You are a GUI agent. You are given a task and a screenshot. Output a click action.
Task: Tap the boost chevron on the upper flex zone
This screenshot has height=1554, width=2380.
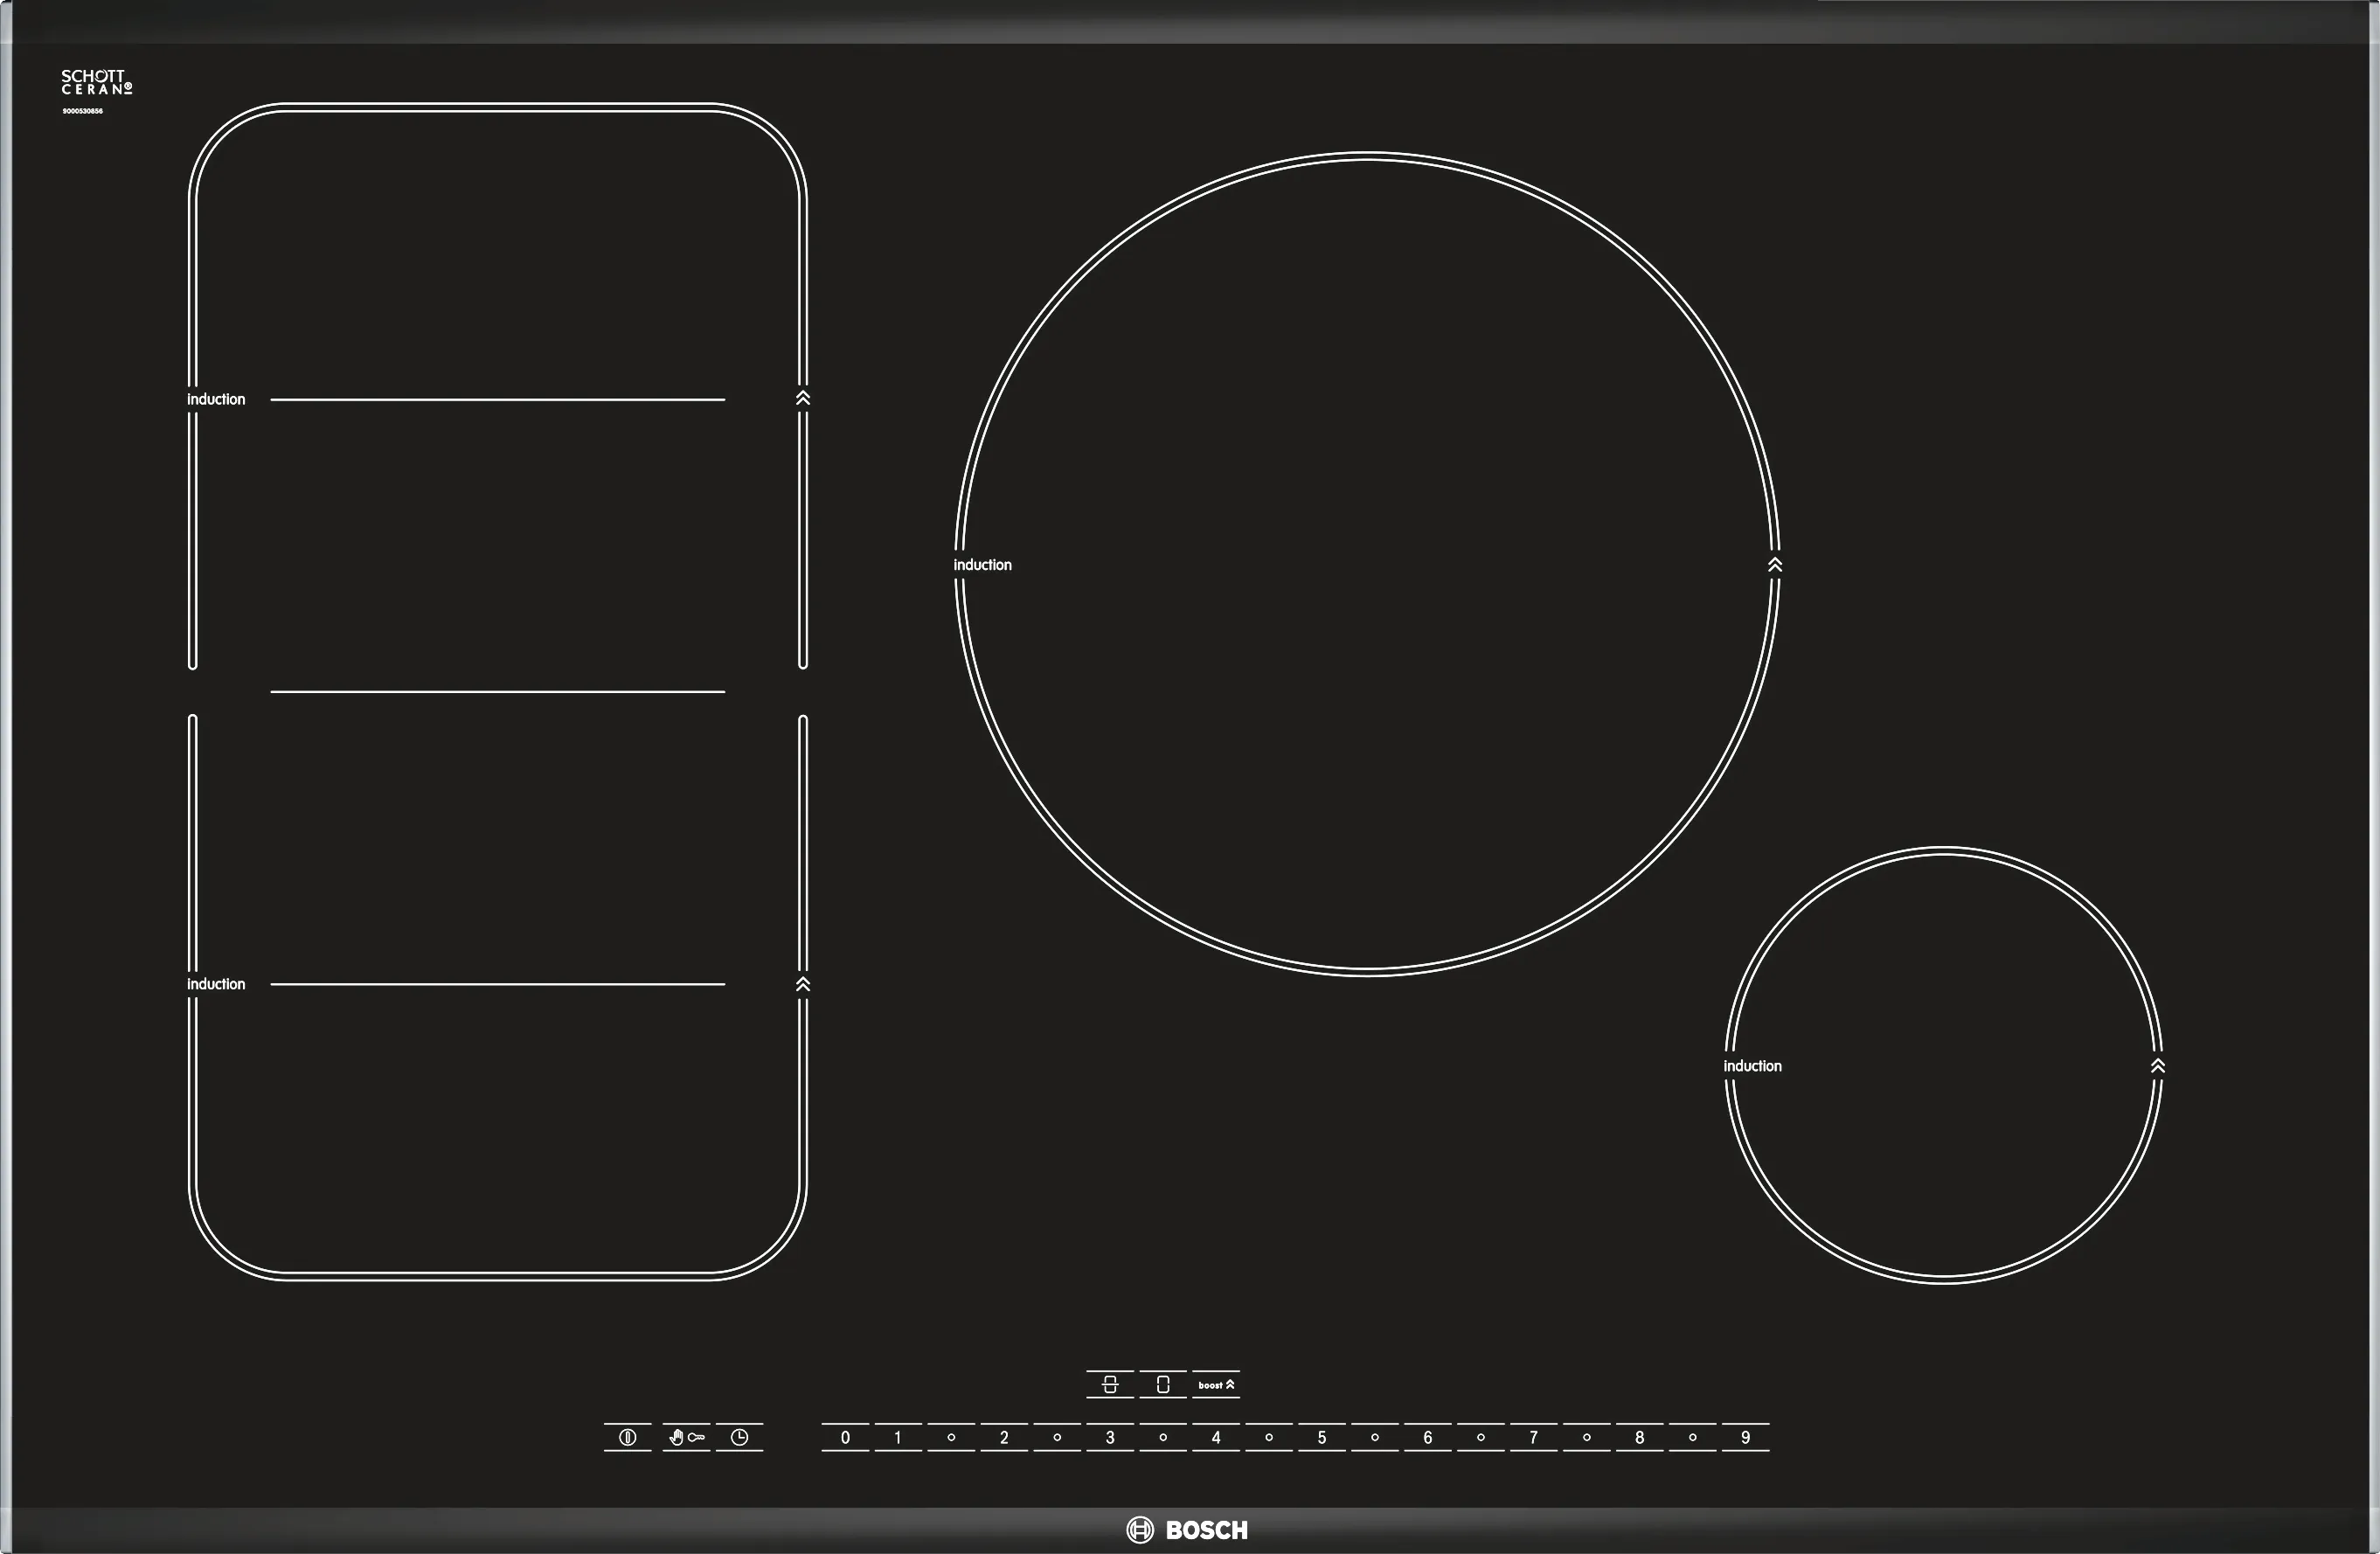[802, 398]
